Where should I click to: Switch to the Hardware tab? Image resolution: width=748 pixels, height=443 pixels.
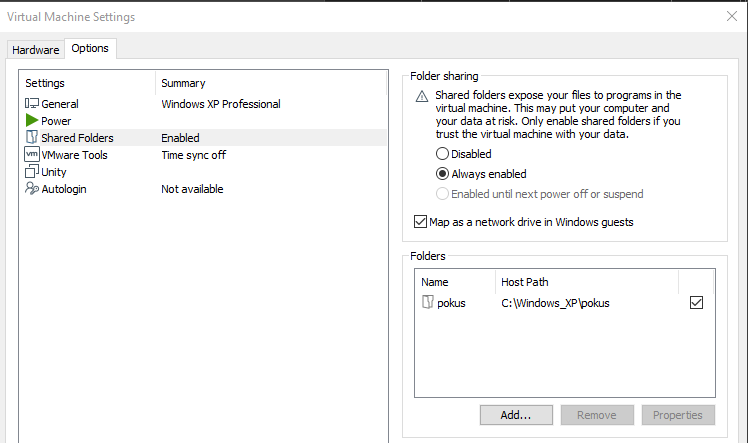point(36,49)
